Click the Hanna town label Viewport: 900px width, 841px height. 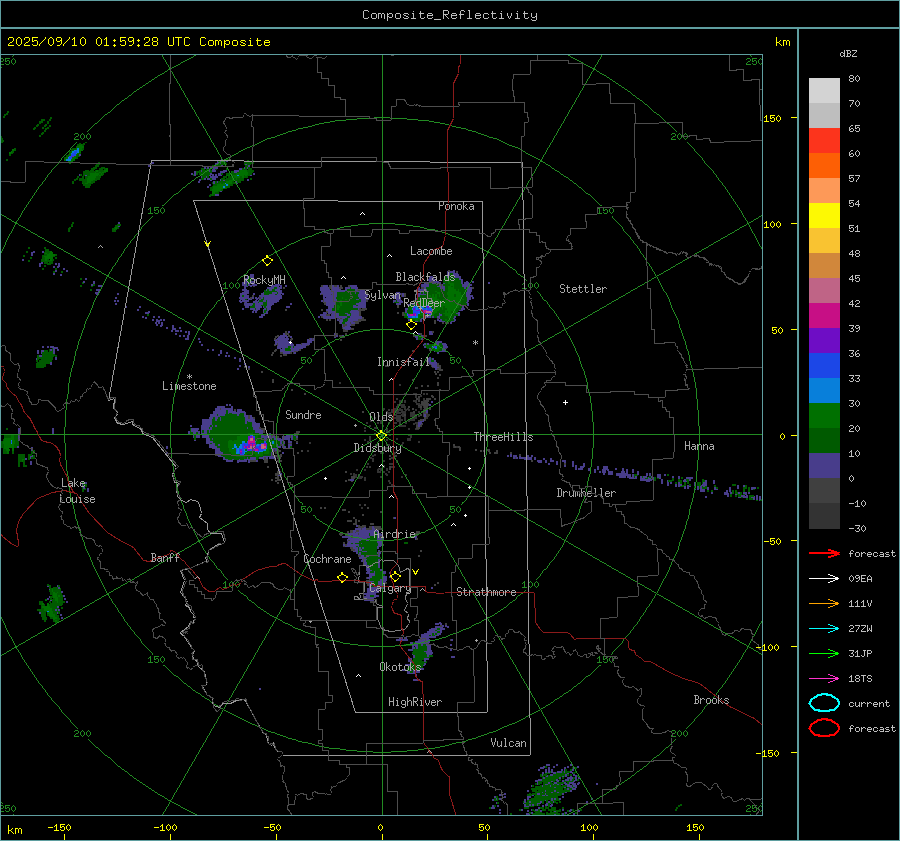699,446
